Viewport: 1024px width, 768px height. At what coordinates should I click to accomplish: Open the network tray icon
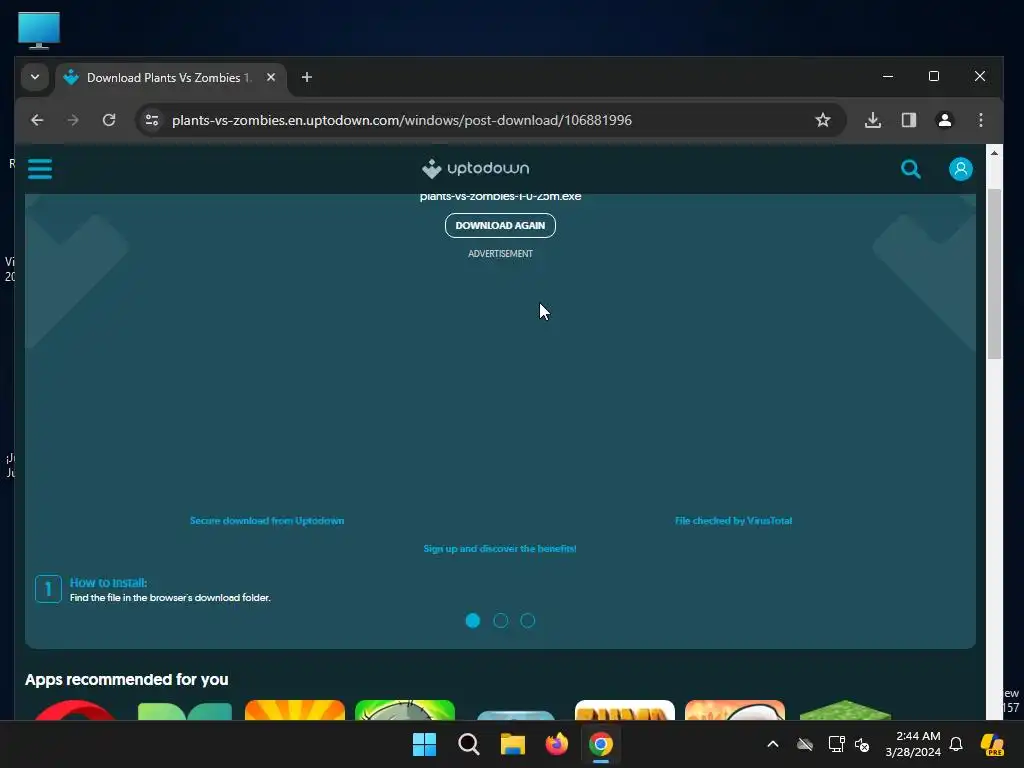[837, 744]
